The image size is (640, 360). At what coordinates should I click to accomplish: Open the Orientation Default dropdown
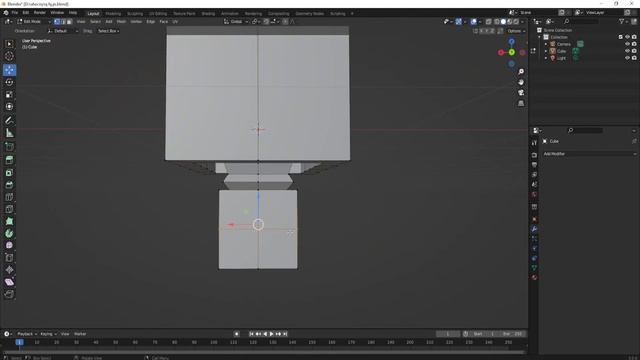(62, 31)
